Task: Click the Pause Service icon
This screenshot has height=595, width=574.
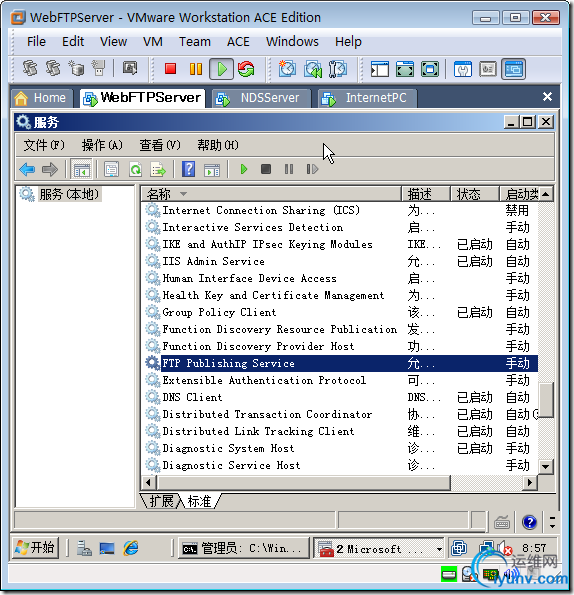Action: (289, 169)
